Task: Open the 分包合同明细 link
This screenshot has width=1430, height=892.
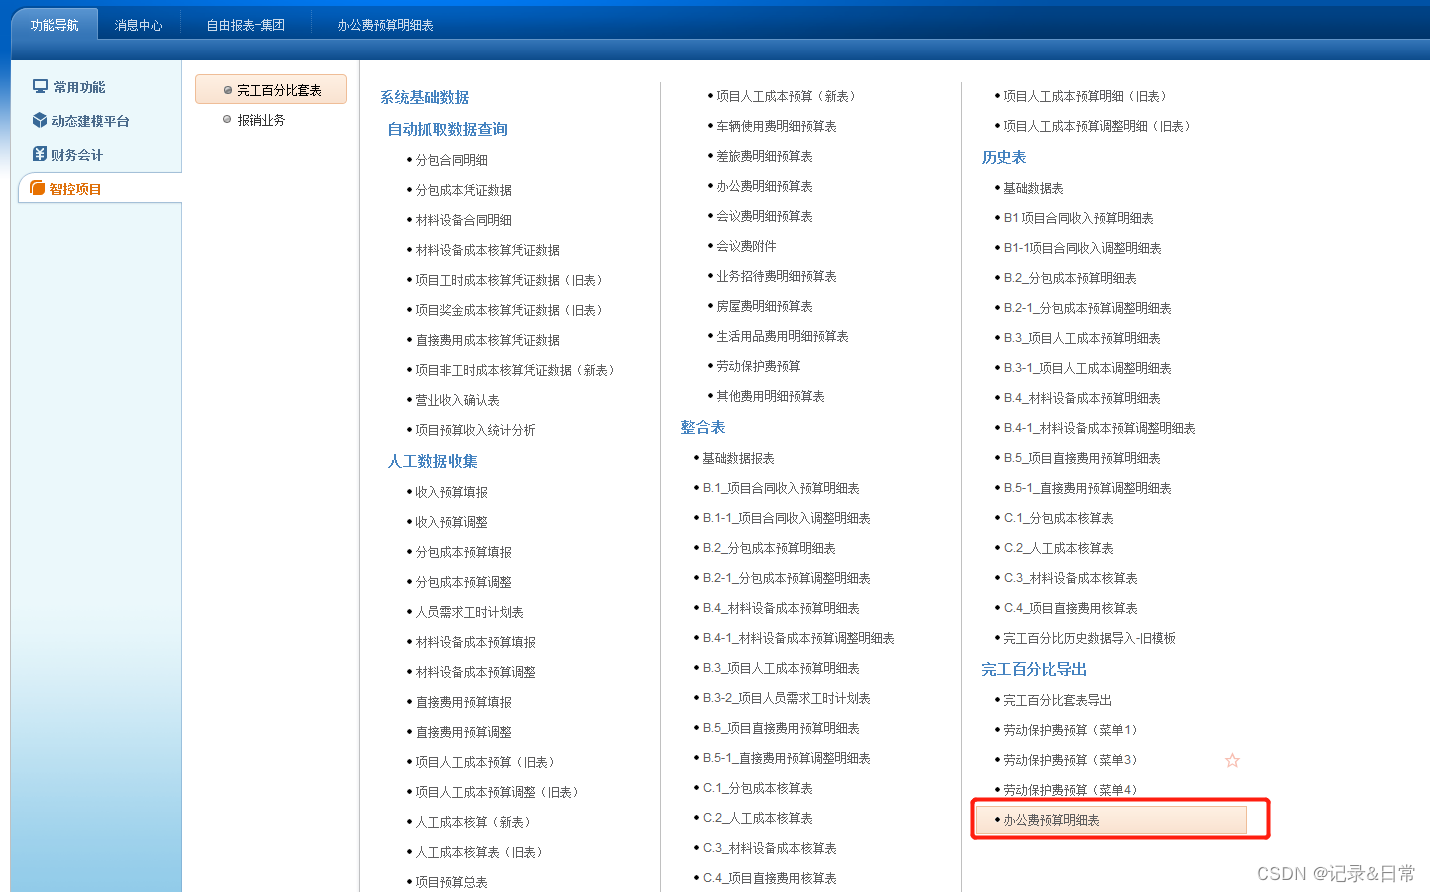Action: pos(451,160)
